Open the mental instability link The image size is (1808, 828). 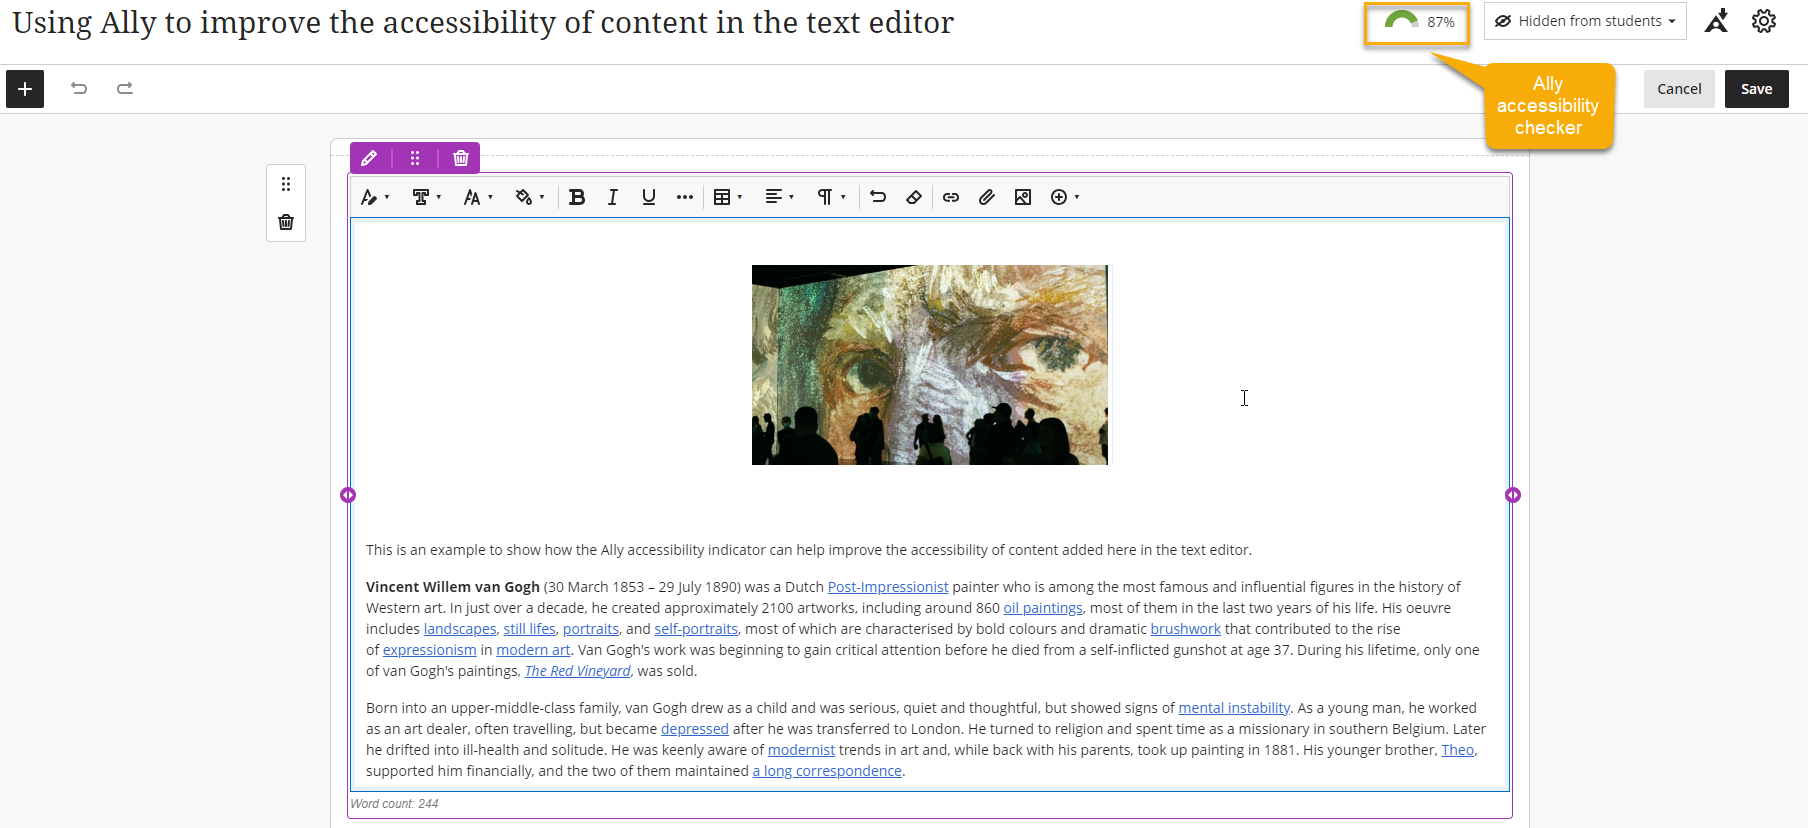coord(1234,708)
